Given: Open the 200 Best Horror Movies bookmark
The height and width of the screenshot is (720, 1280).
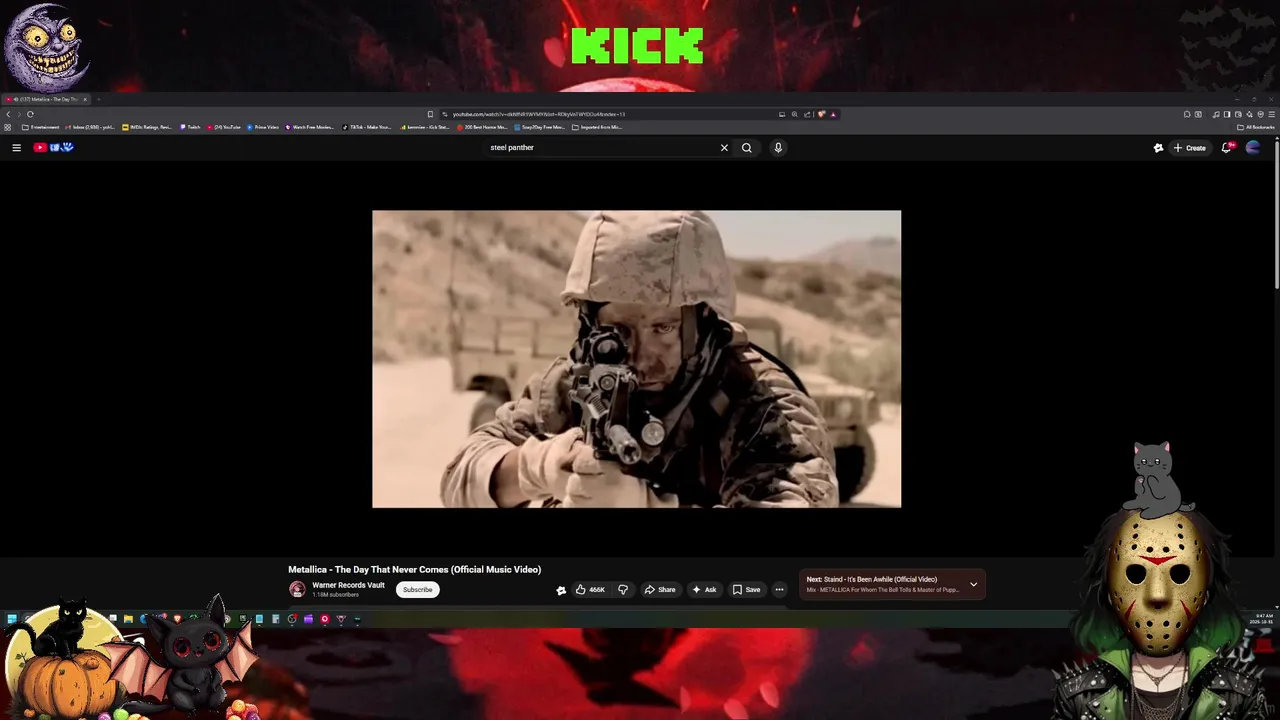Looking at the screenshot, I should tap(482, 127).
